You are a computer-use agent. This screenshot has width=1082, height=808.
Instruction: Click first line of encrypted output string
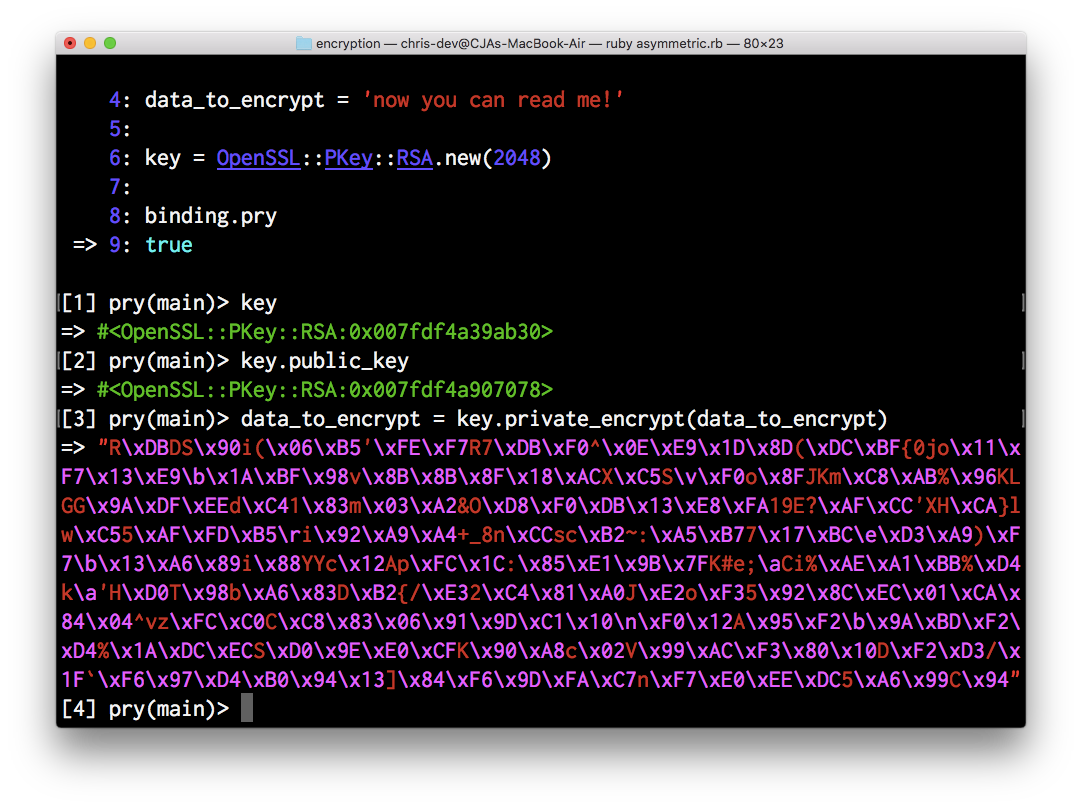(x=559, y=448)
